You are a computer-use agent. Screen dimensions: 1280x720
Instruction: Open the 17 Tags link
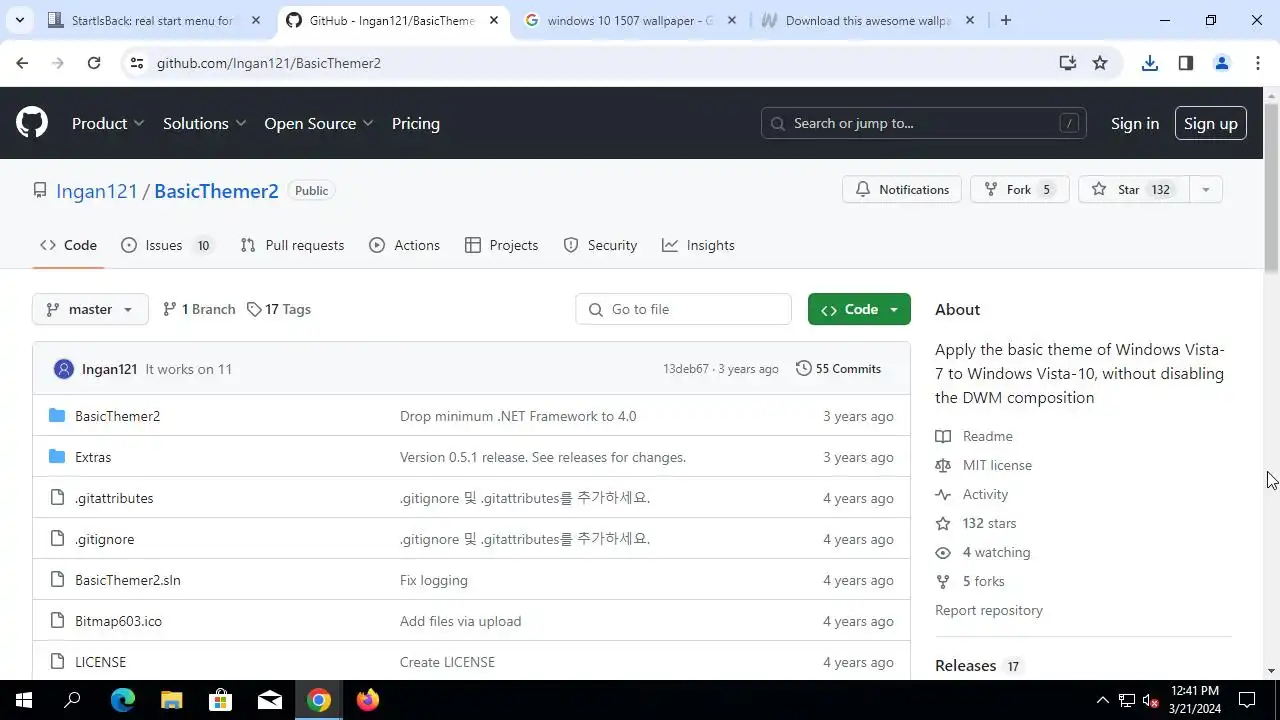279,309
